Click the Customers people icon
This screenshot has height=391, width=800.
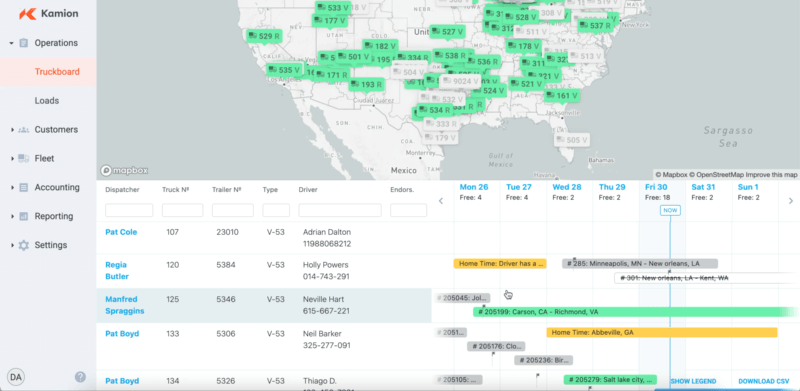23,130
